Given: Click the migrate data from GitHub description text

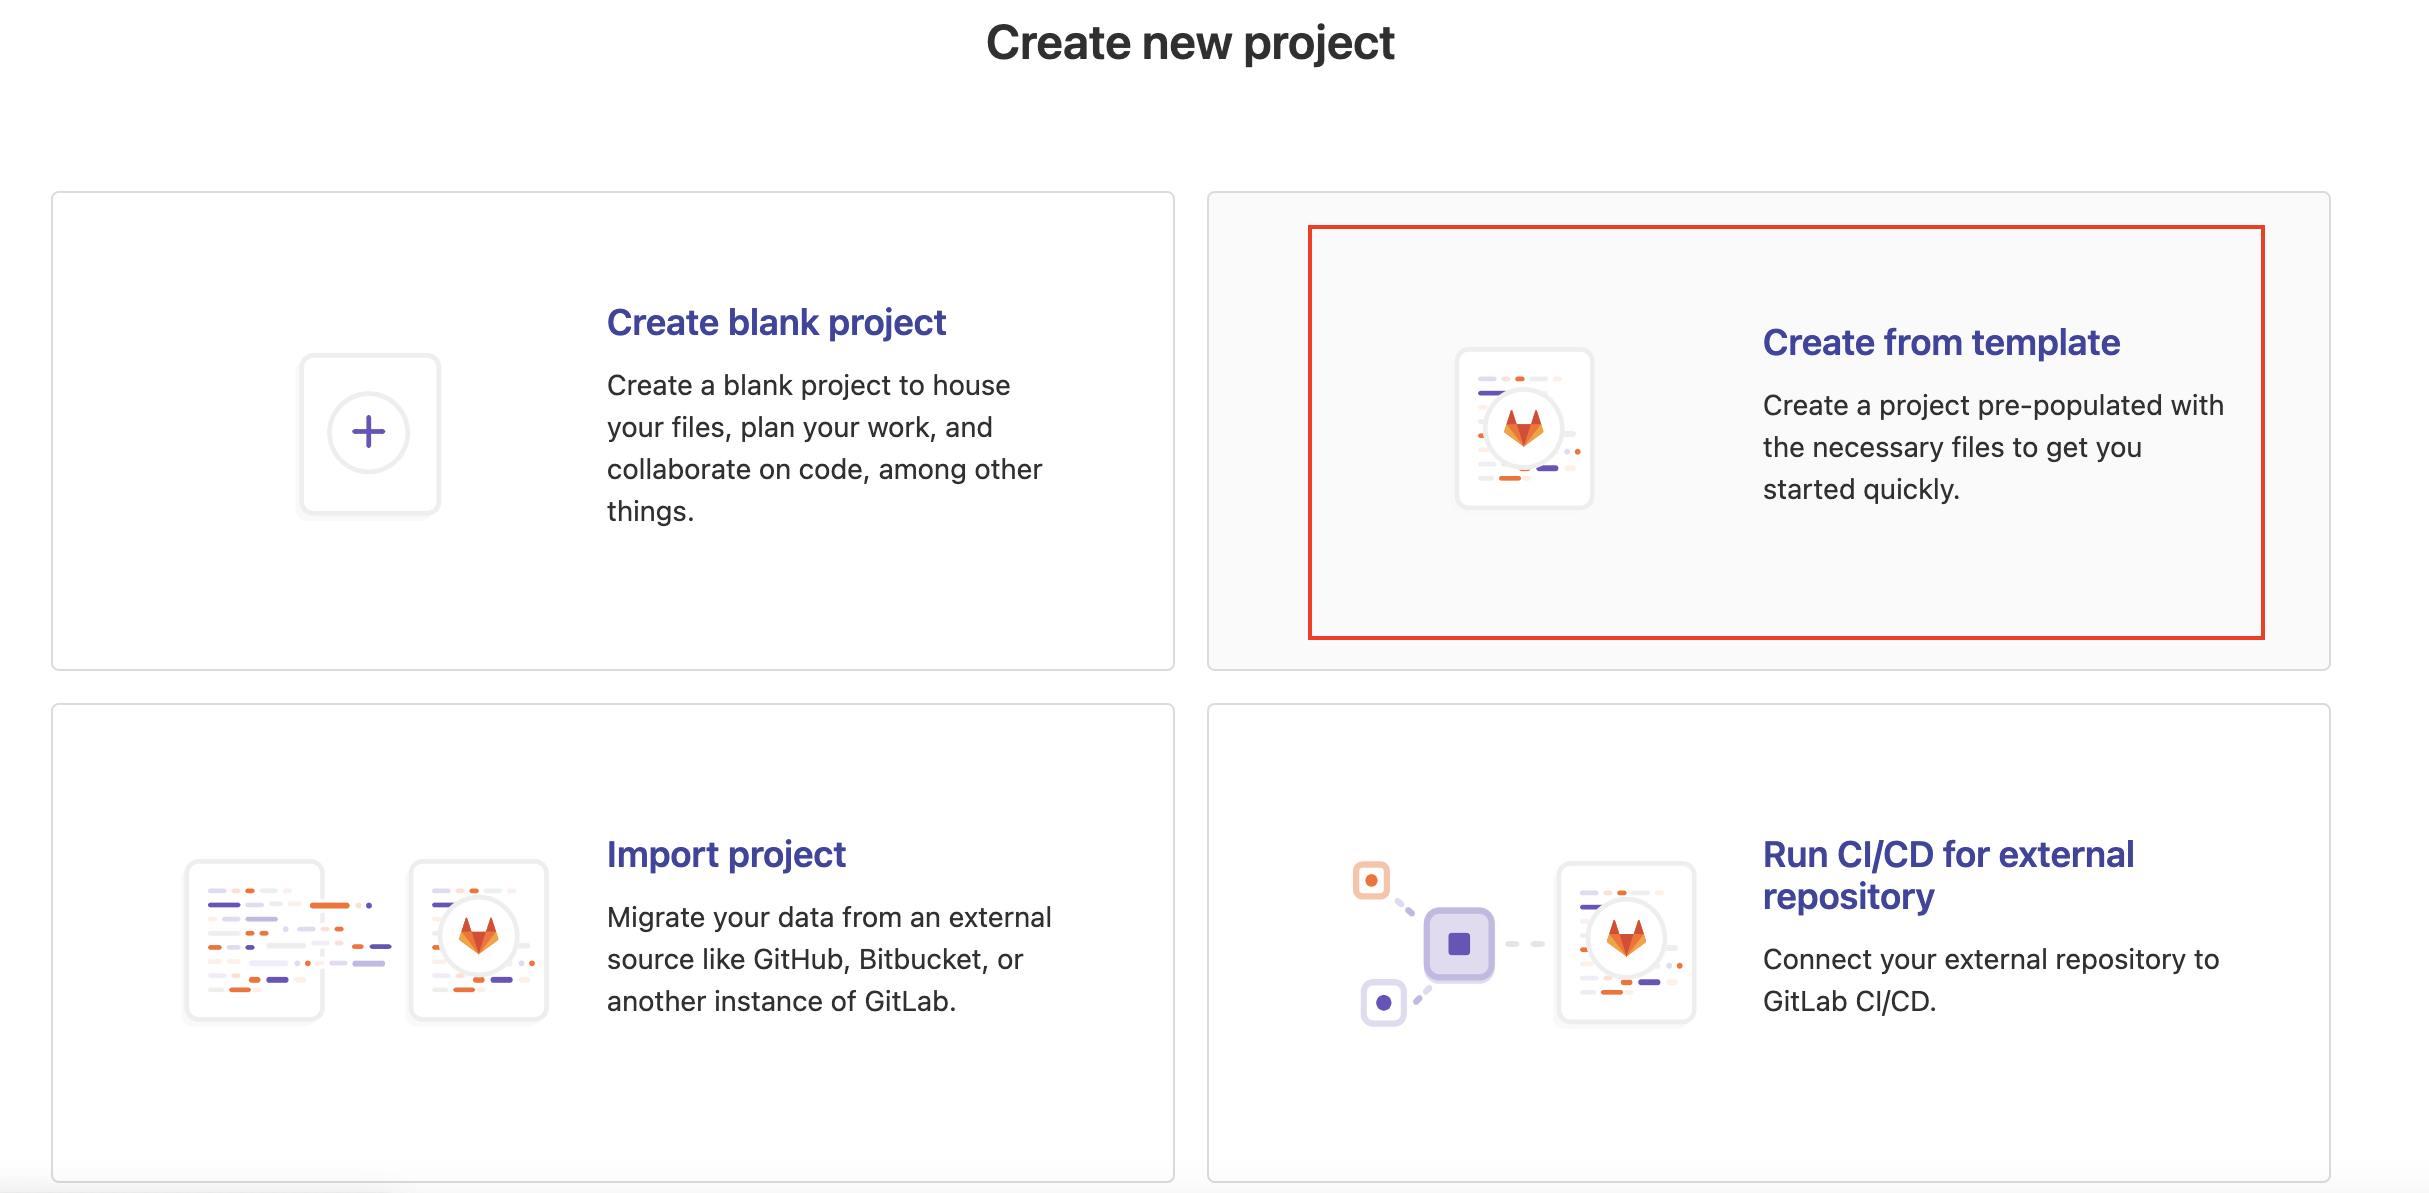Looking at the screenshot, I should tap(829, 958).
